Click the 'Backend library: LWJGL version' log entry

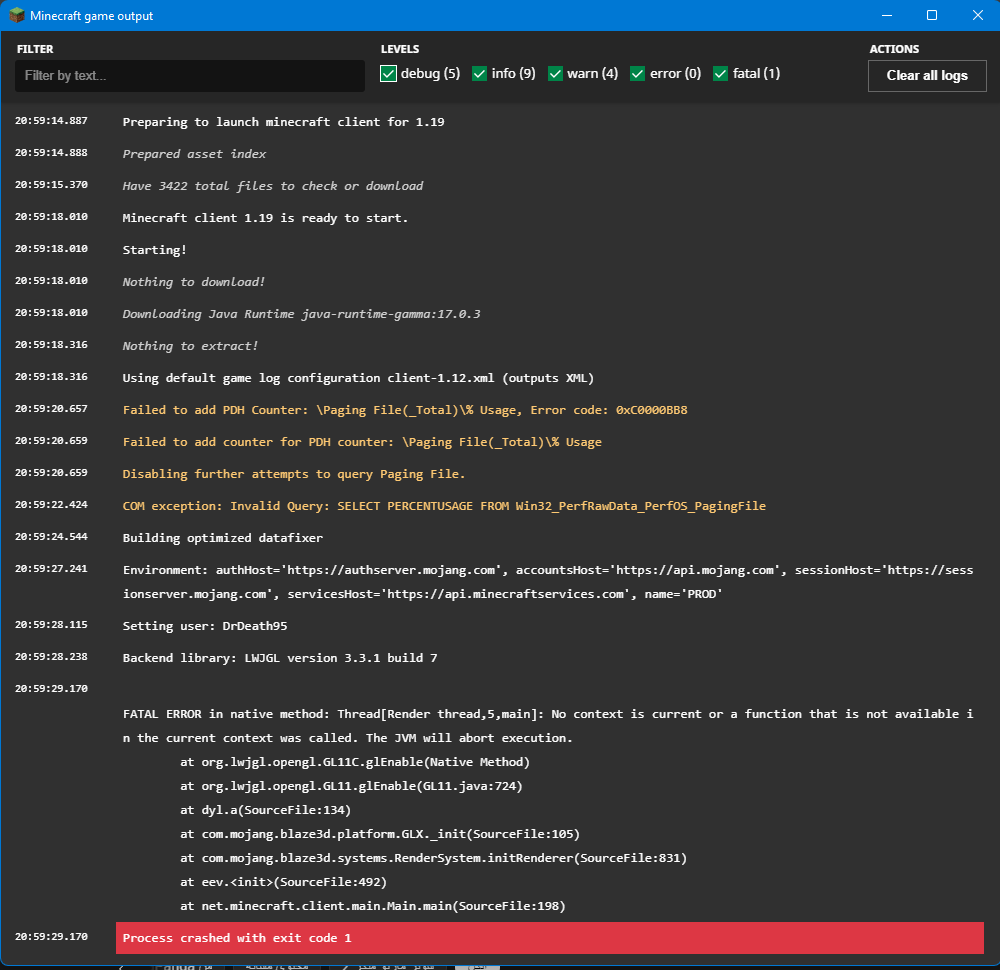click(x=279, y=658)
